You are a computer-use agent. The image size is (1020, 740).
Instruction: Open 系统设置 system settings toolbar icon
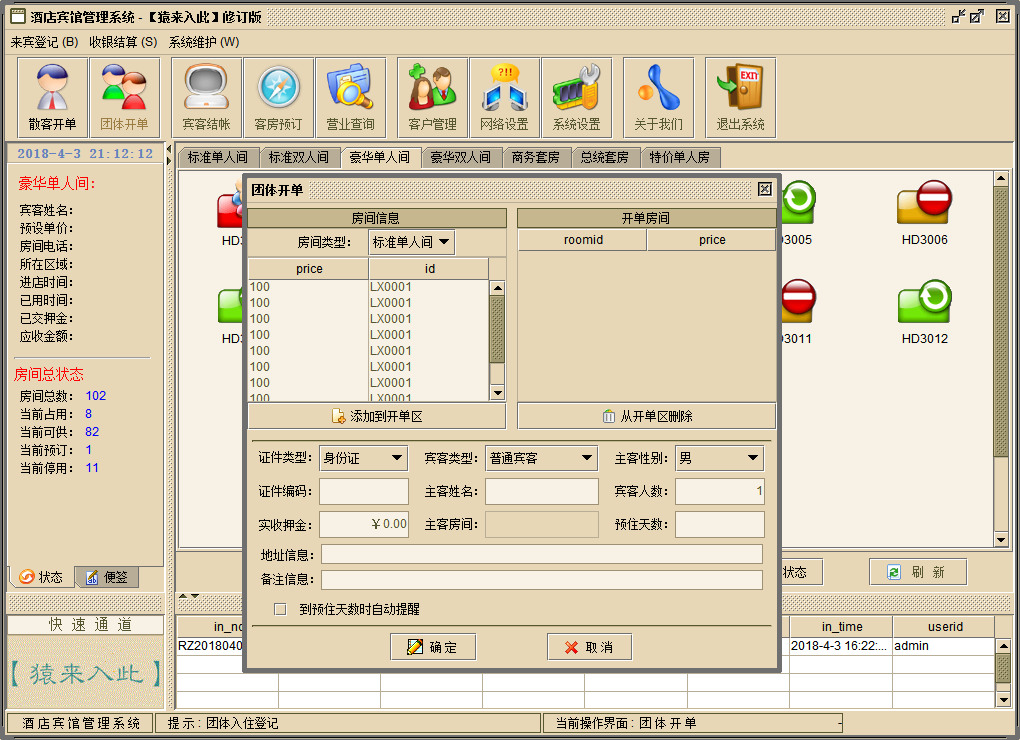point(577,98)
